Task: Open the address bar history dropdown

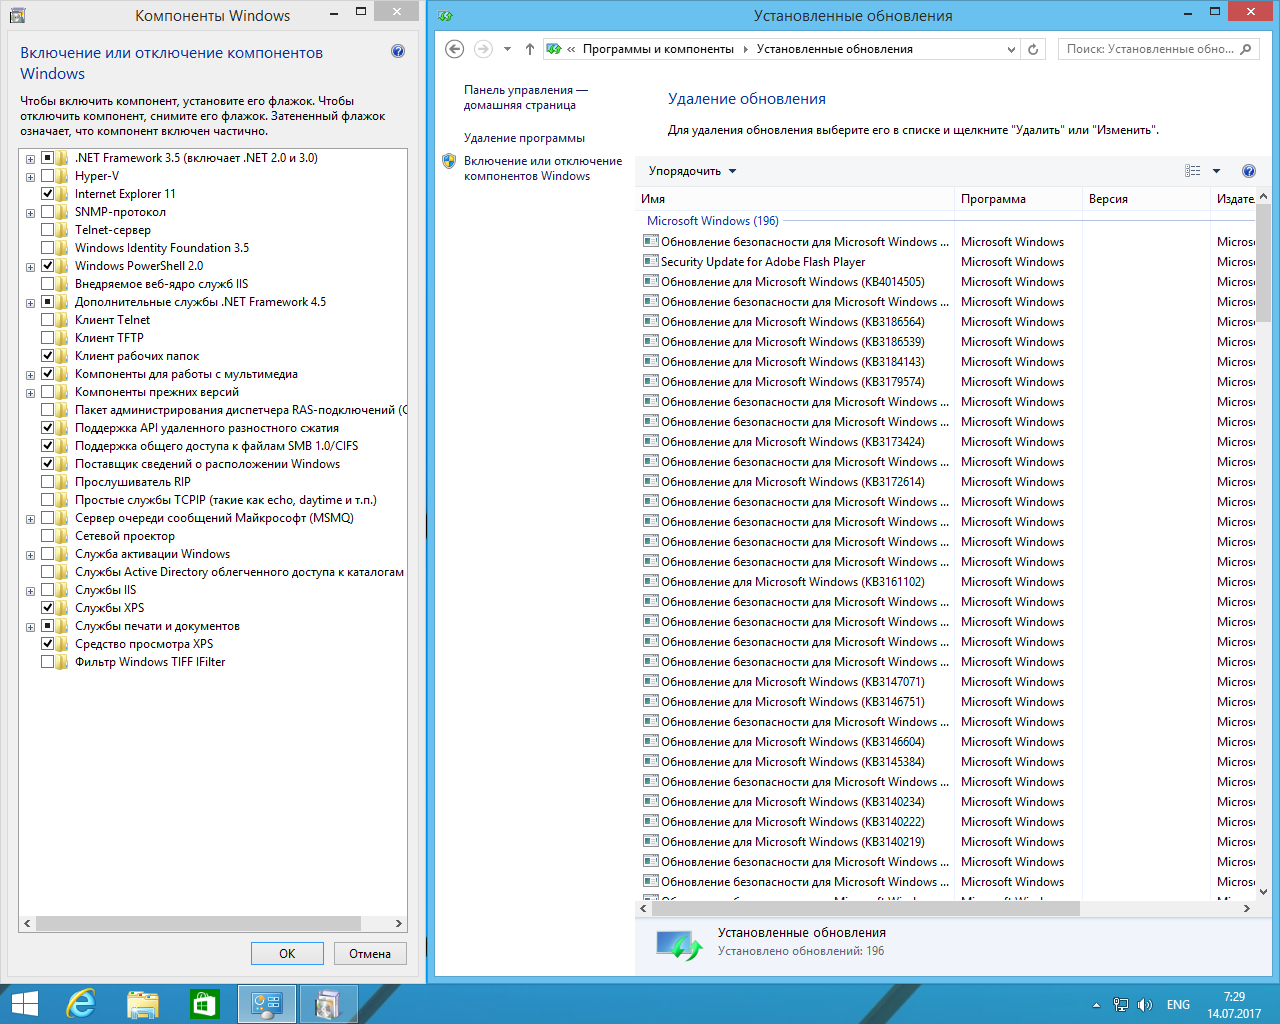Action: (1011, 49)
